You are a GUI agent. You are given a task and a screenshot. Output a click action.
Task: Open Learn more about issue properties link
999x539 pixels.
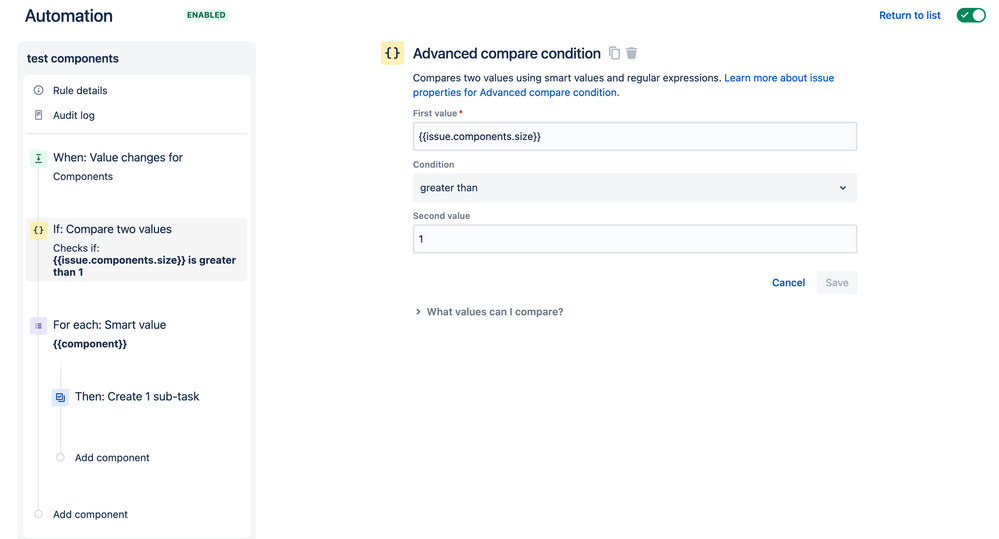coord(623,85)
